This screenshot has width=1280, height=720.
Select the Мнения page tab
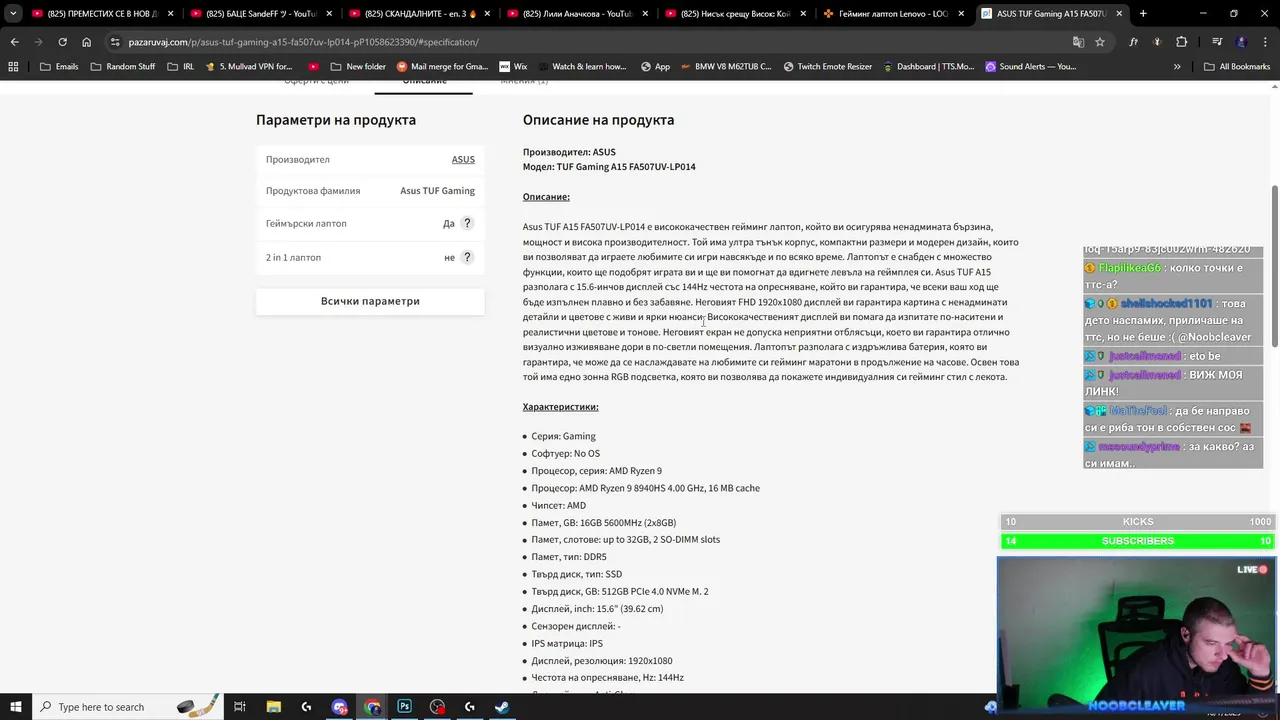[x=524, y=83]
